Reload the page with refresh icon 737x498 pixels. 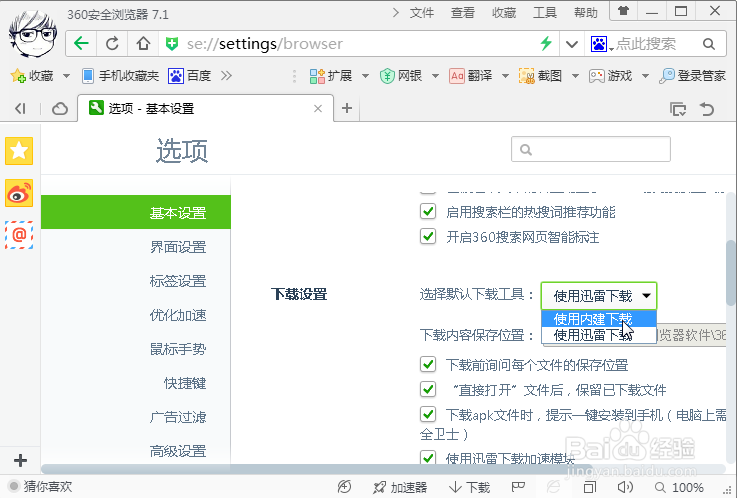pyautogui.click(x=112, y=44)
